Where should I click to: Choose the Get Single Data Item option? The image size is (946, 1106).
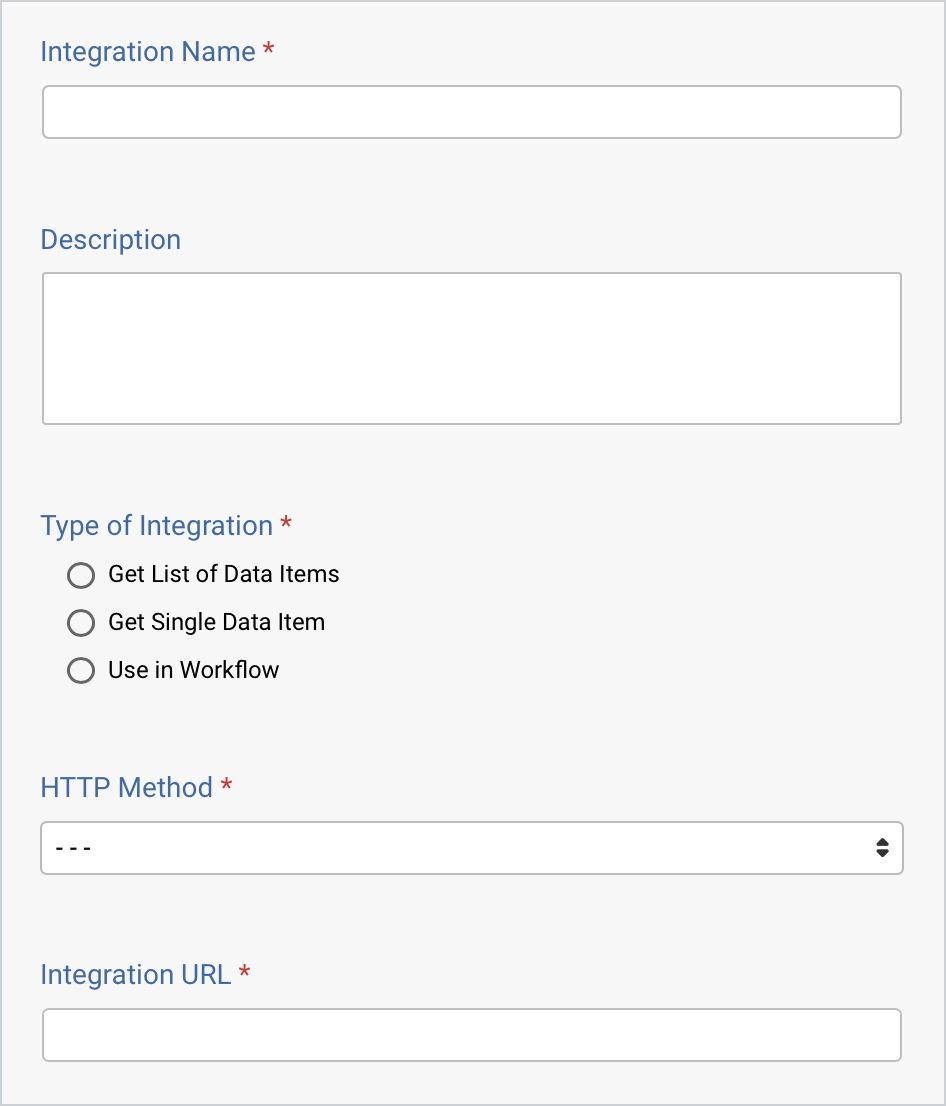81,623
